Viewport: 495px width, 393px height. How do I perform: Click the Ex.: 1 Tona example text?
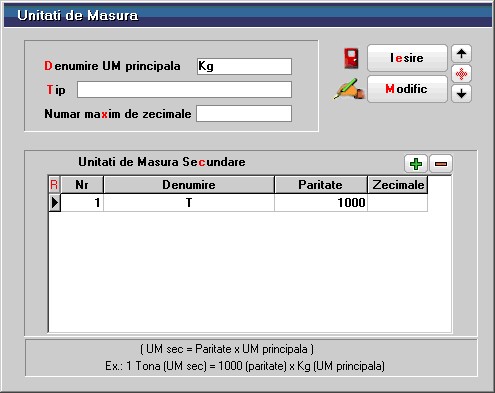(x=245, y=366)
